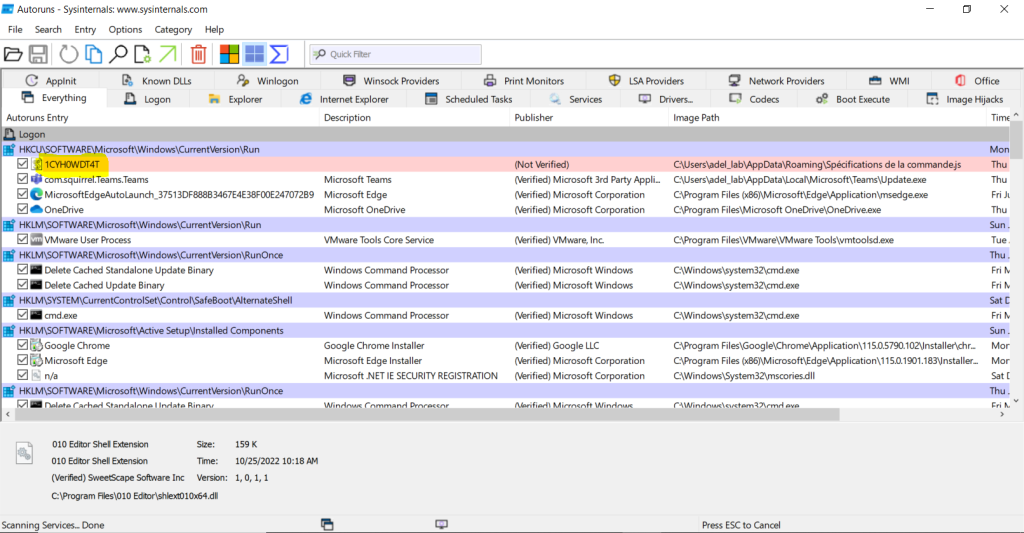Viewport: 1024px width, 533px height.
Task: Click the Google Chrome installer entry icon
Action: coord(37,345)
